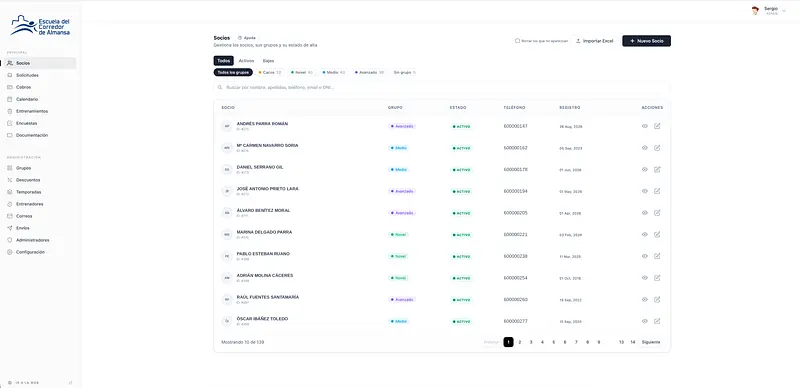Open Descuentos in the sidebar

pyautogui.click(x=41, y=180)
